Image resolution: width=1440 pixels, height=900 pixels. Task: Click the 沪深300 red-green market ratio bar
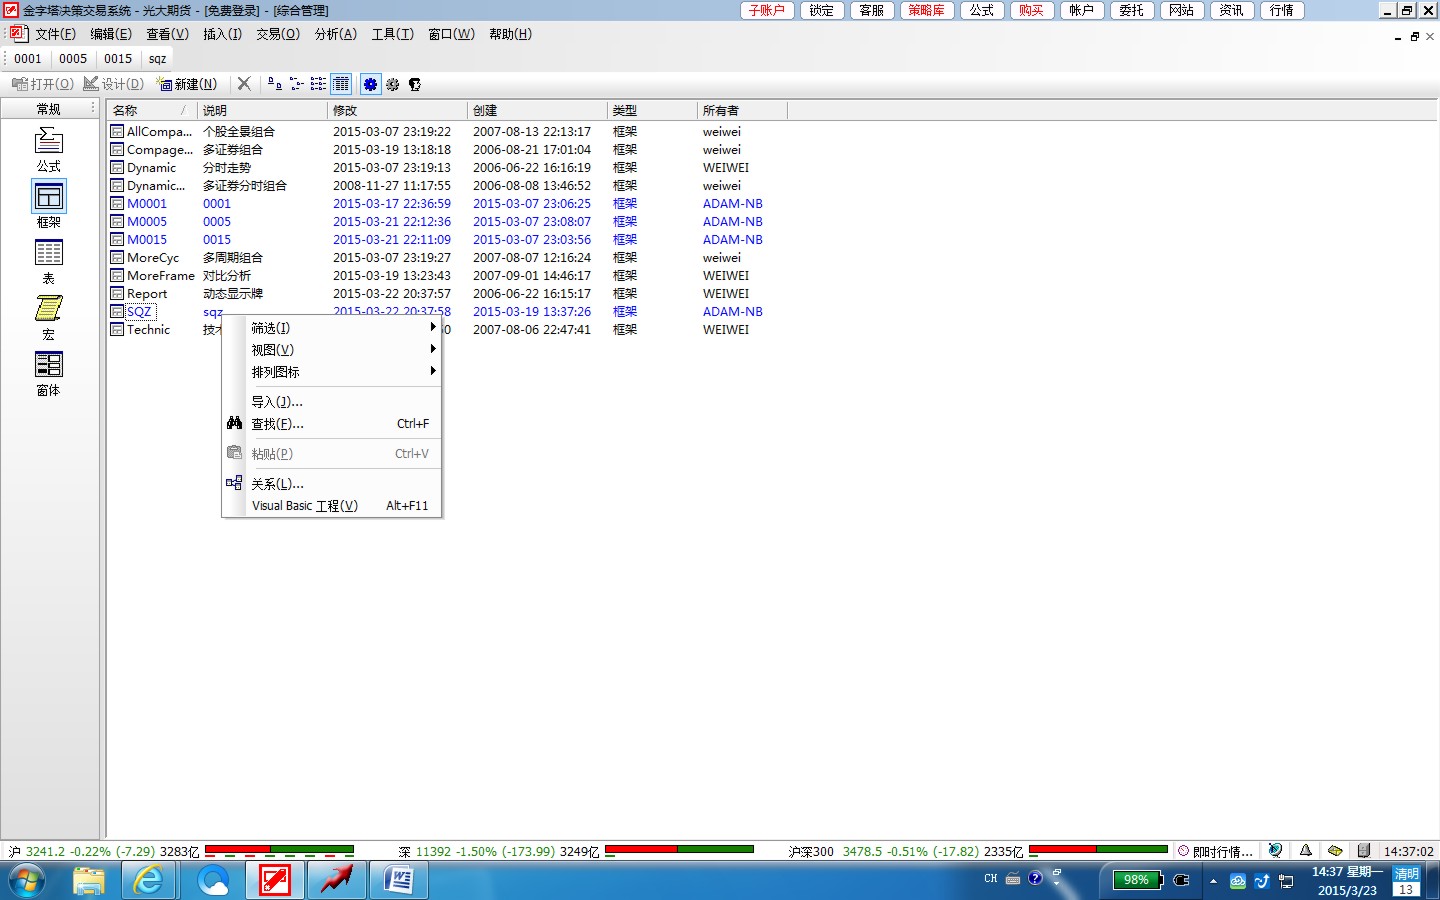pos(1098,850)
